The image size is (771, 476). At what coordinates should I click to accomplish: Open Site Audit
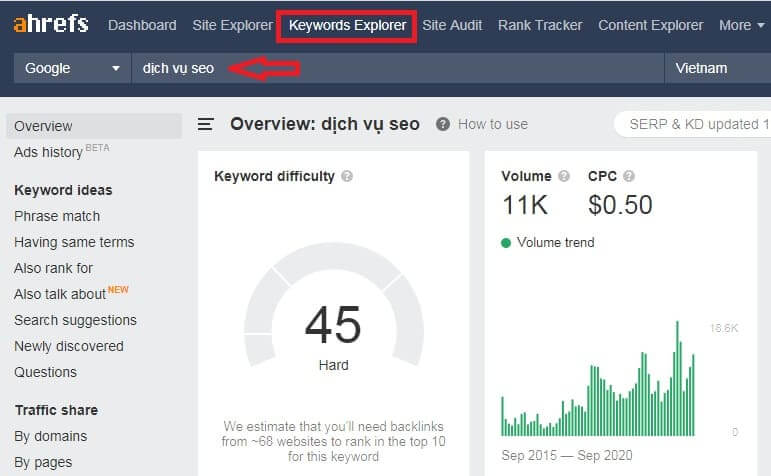point(452,25)
